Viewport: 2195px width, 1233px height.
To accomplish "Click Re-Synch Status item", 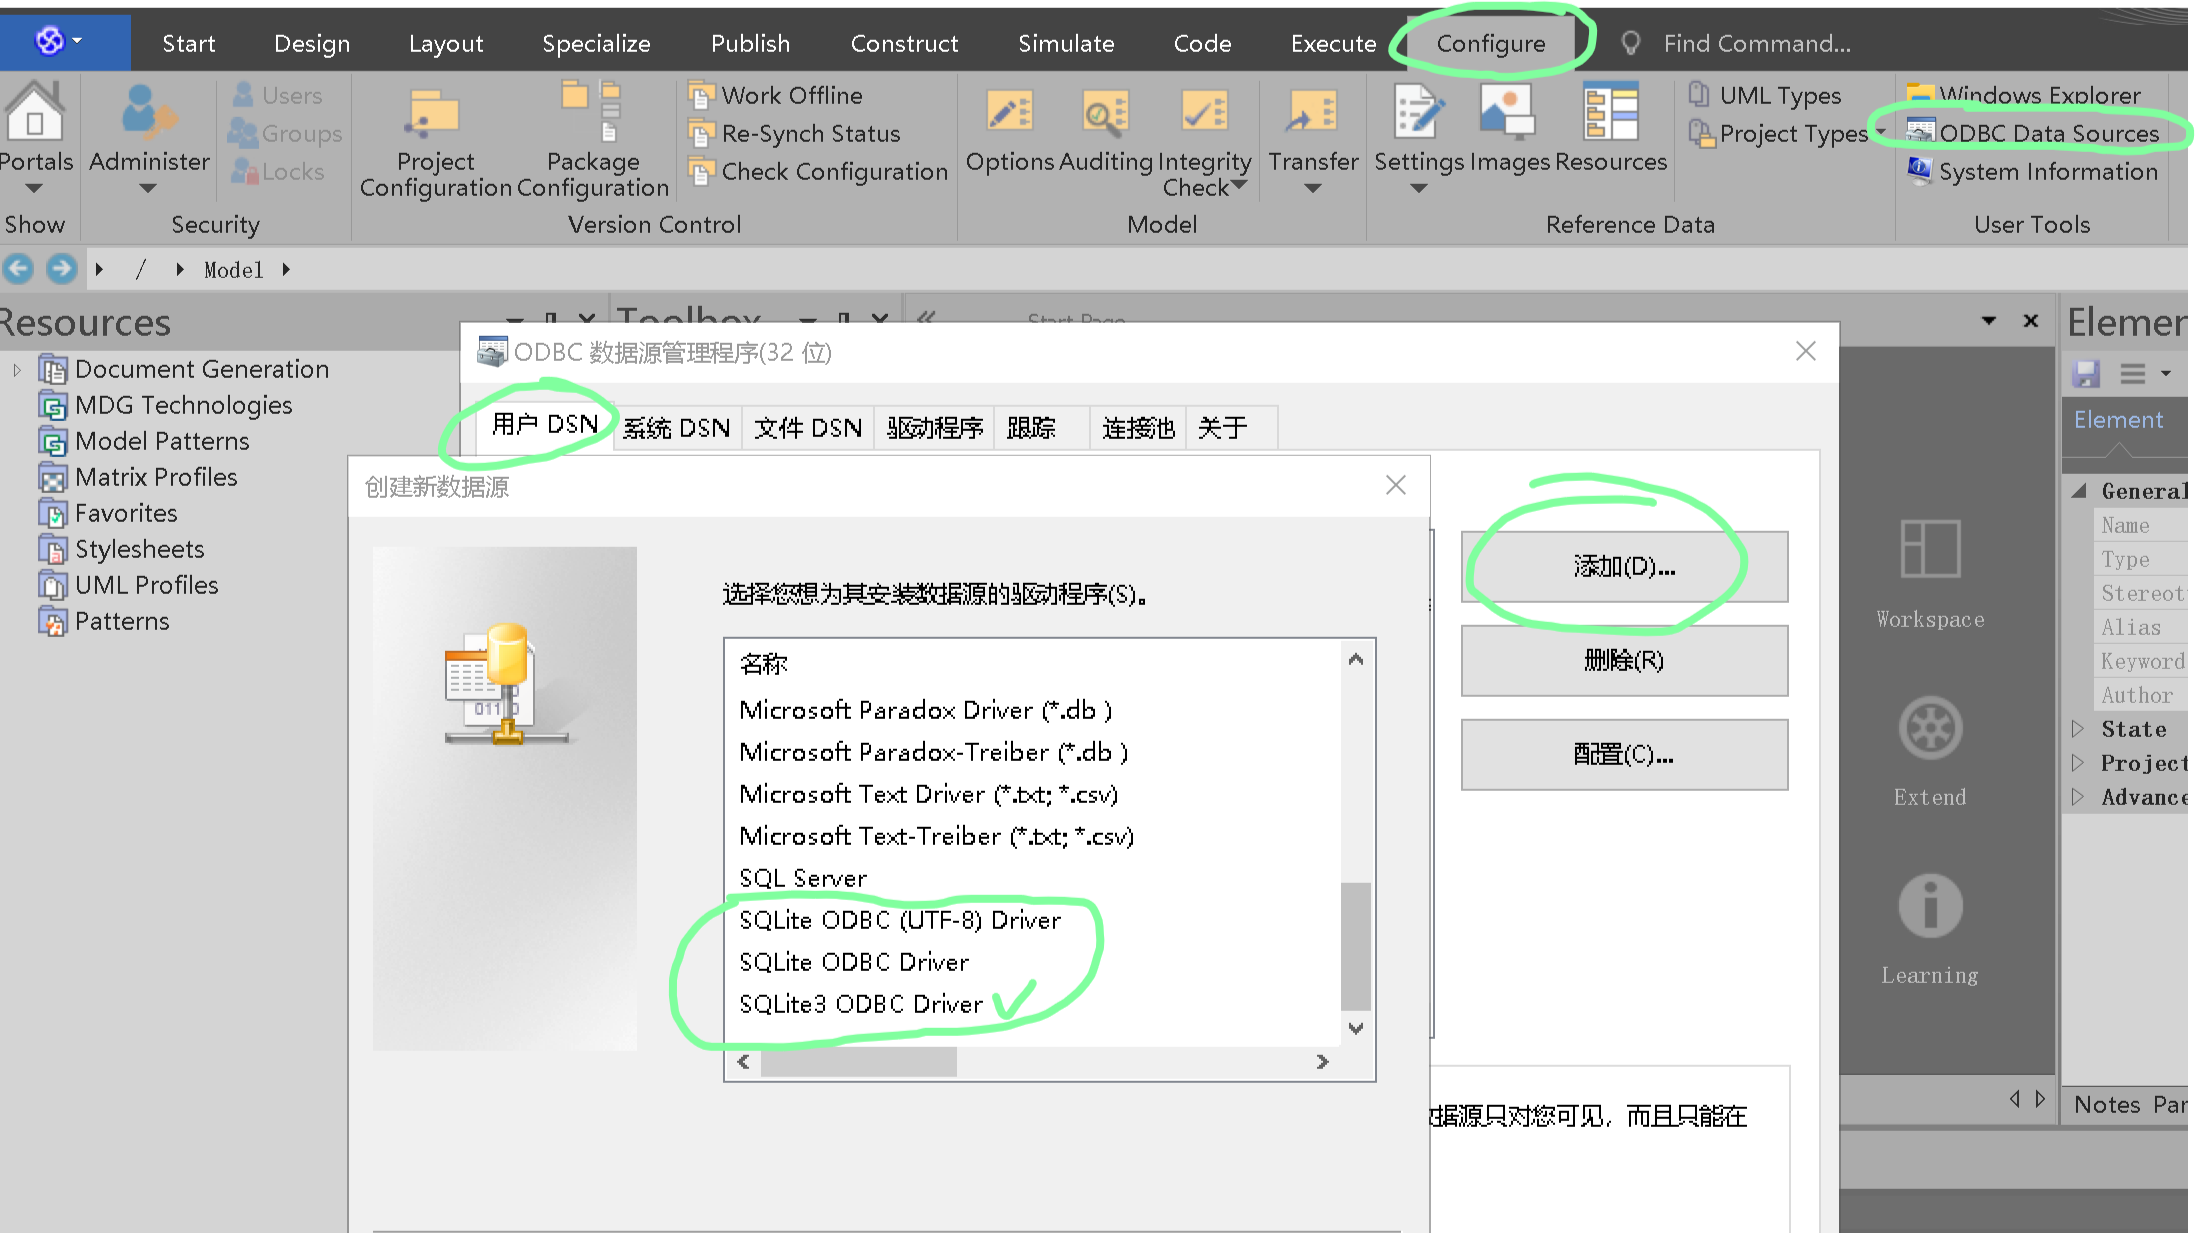I will tap(795, 133).
